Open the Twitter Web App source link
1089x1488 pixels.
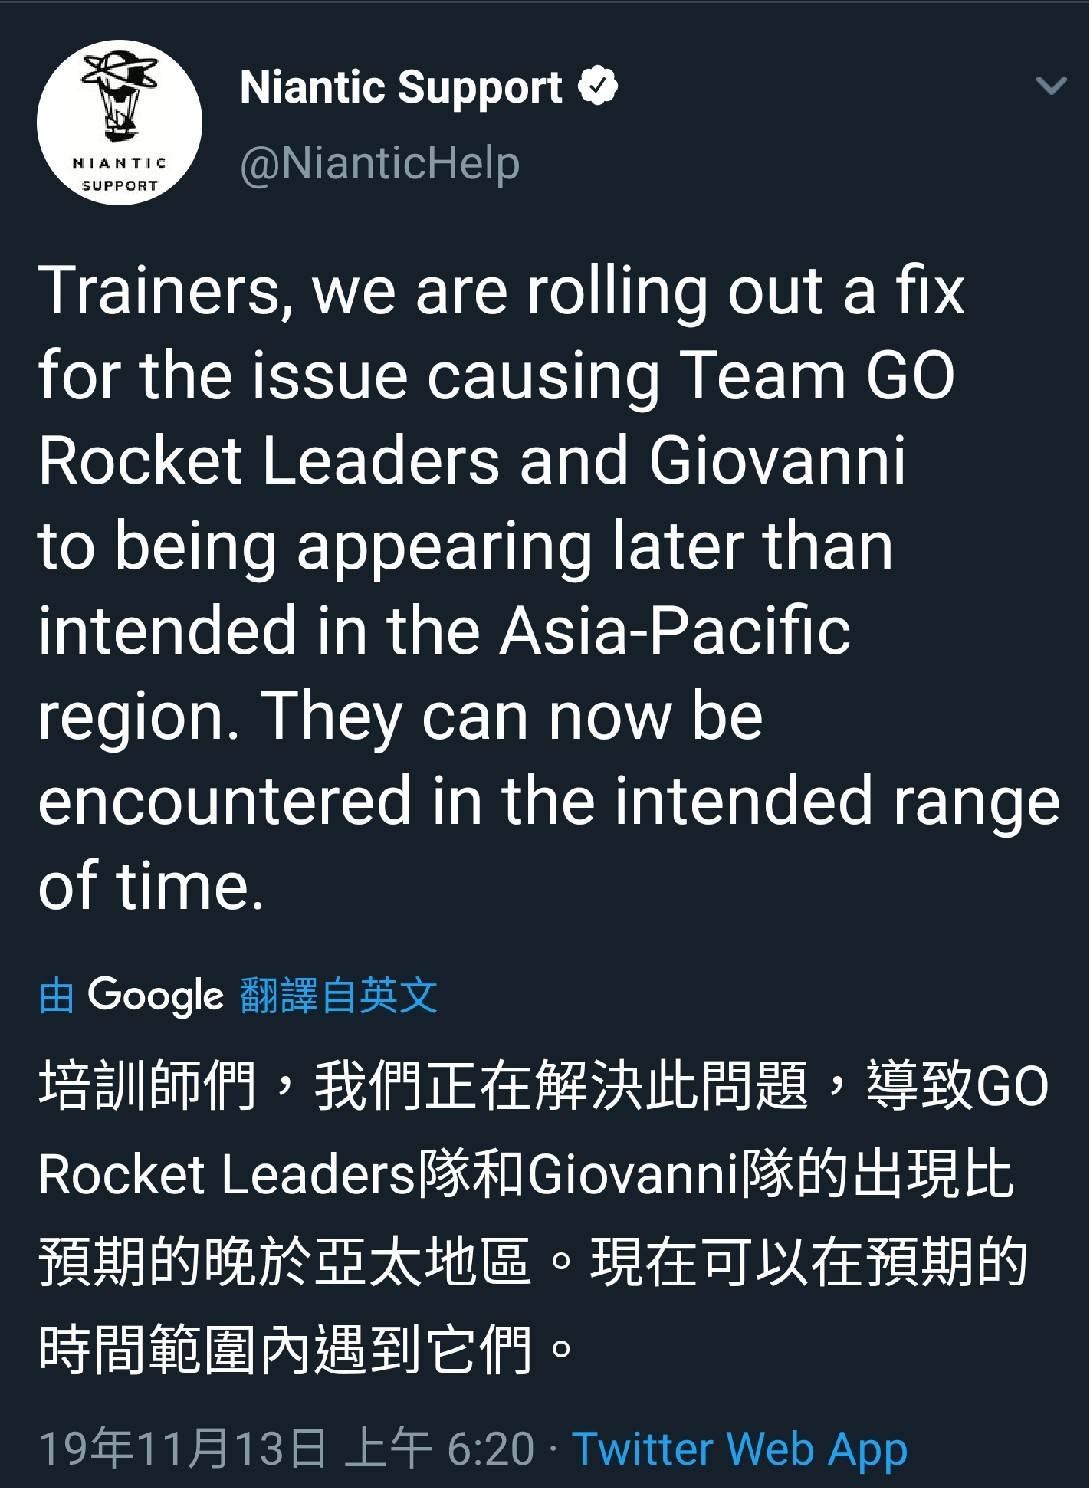(x=740, y=1449)
